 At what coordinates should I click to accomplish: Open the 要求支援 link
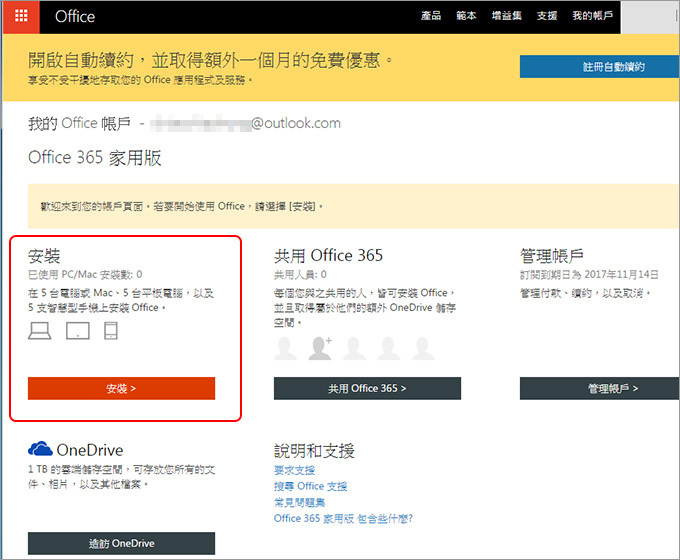[294, 470]
